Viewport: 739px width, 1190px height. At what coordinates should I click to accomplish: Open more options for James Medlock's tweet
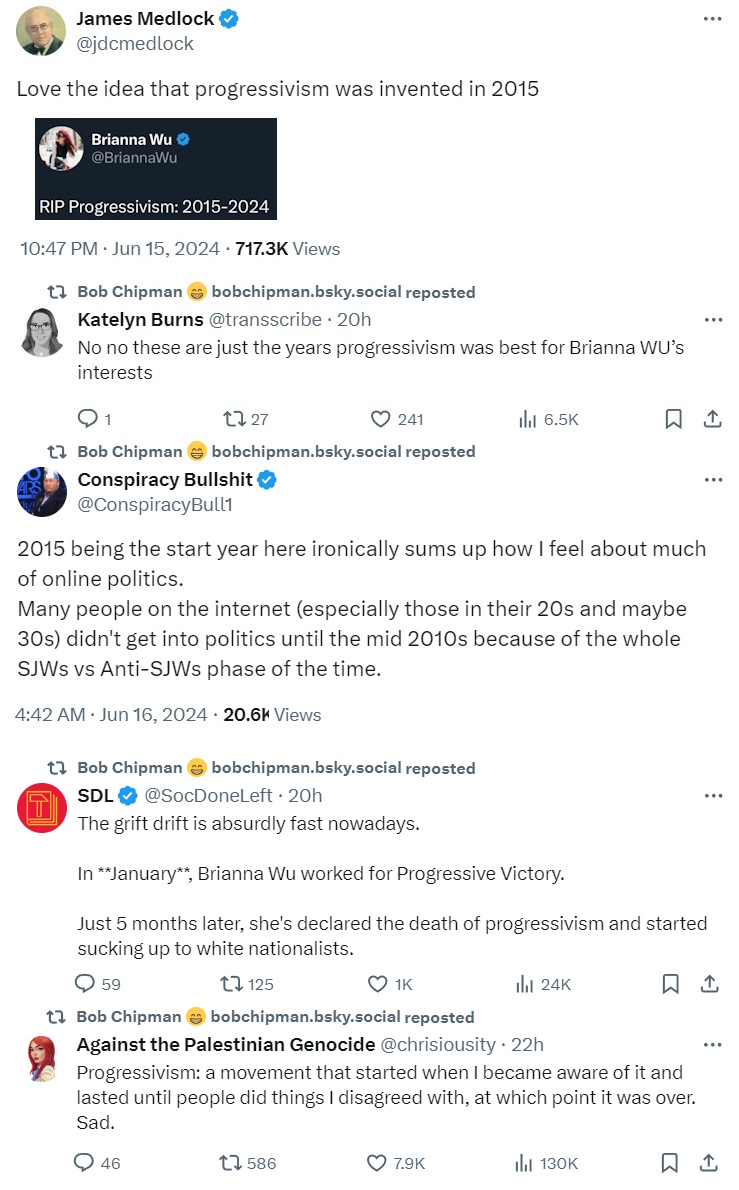tap(712, 20)
